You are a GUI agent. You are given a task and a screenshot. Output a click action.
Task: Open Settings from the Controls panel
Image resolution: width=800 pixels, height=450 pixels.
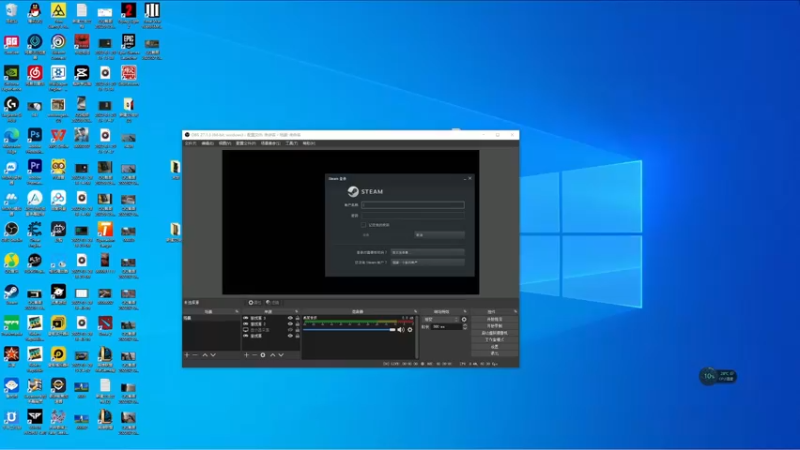[x=494, y=346]
